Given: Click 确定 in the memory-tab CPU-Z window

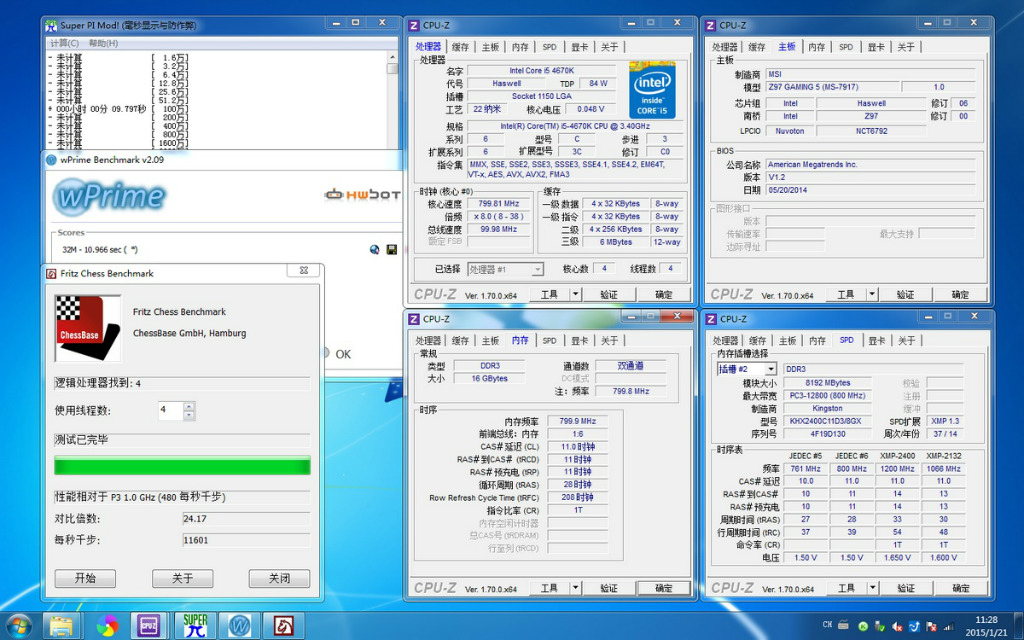Looking at the screenshot, I should [664, 588].
